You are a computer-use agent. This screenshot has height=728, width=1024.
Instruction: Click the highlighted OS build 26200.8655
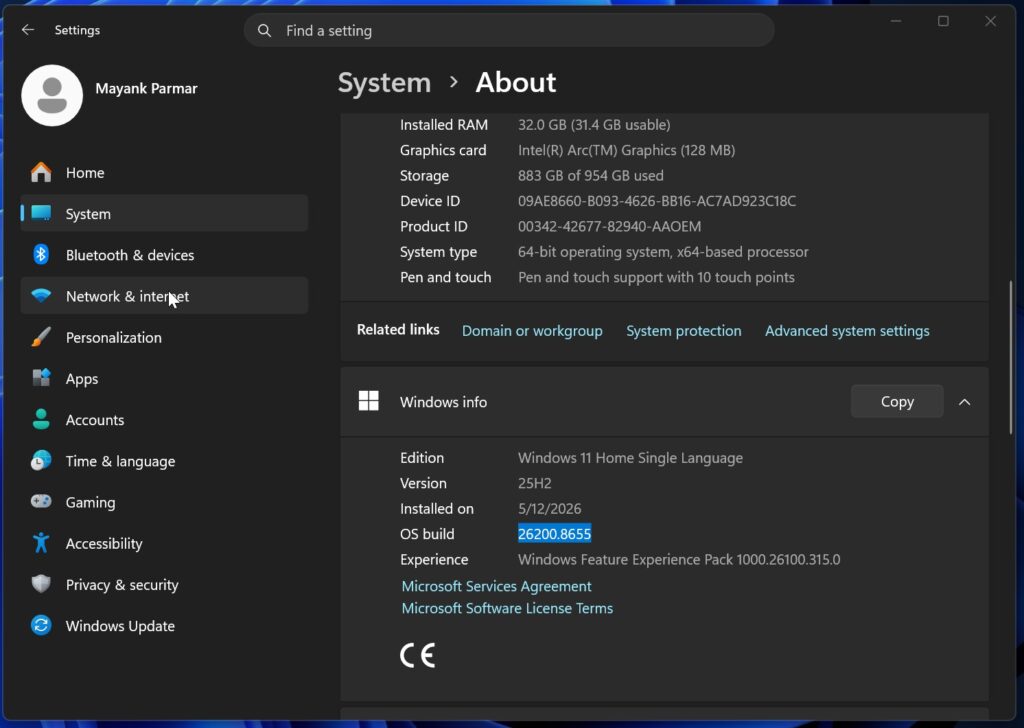click(554, 533)
